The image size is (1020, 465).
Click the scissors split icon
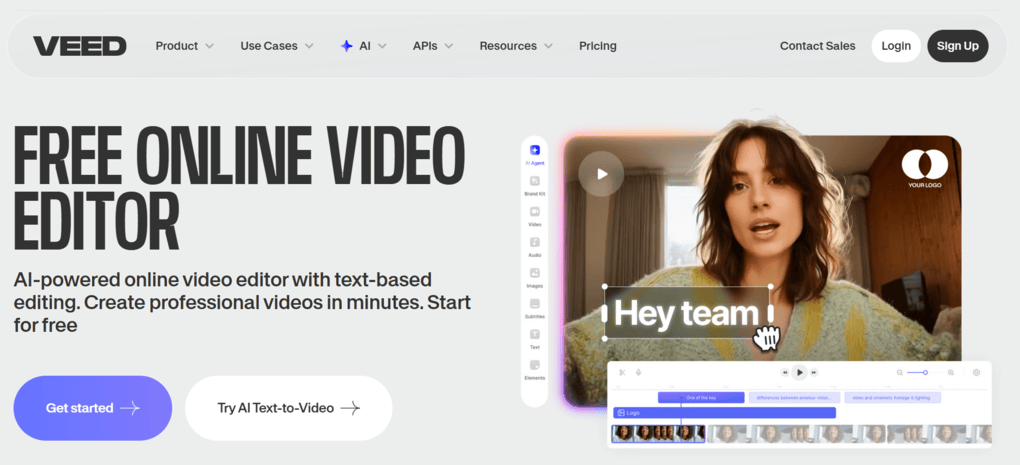(x=622, y=373)
